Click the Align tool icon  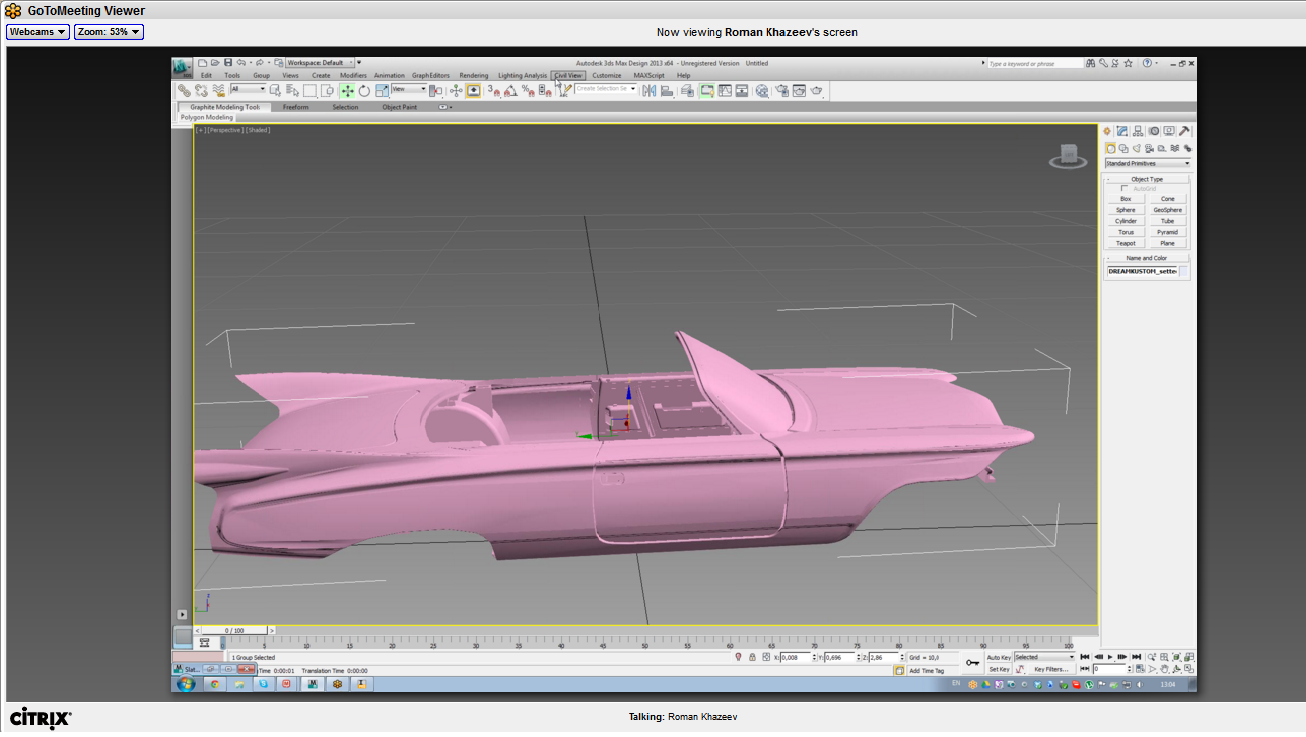(x=666, y=90)
